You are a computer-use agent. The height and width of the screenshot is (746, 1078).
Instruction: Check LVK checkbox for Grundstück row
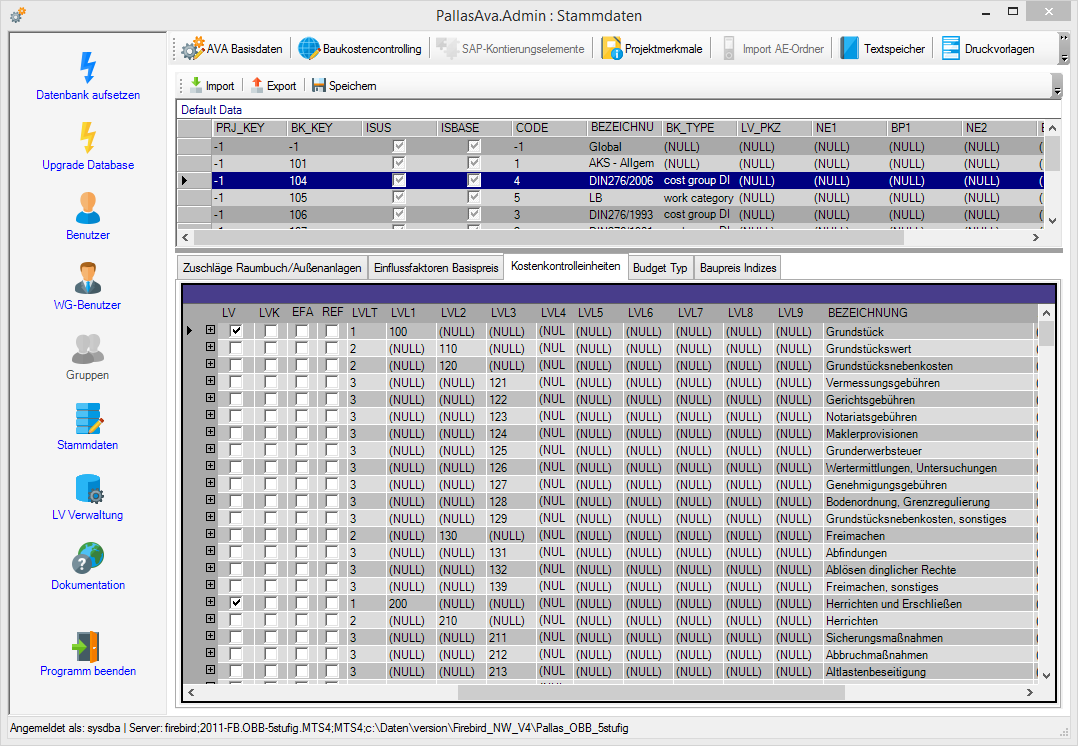271,331
